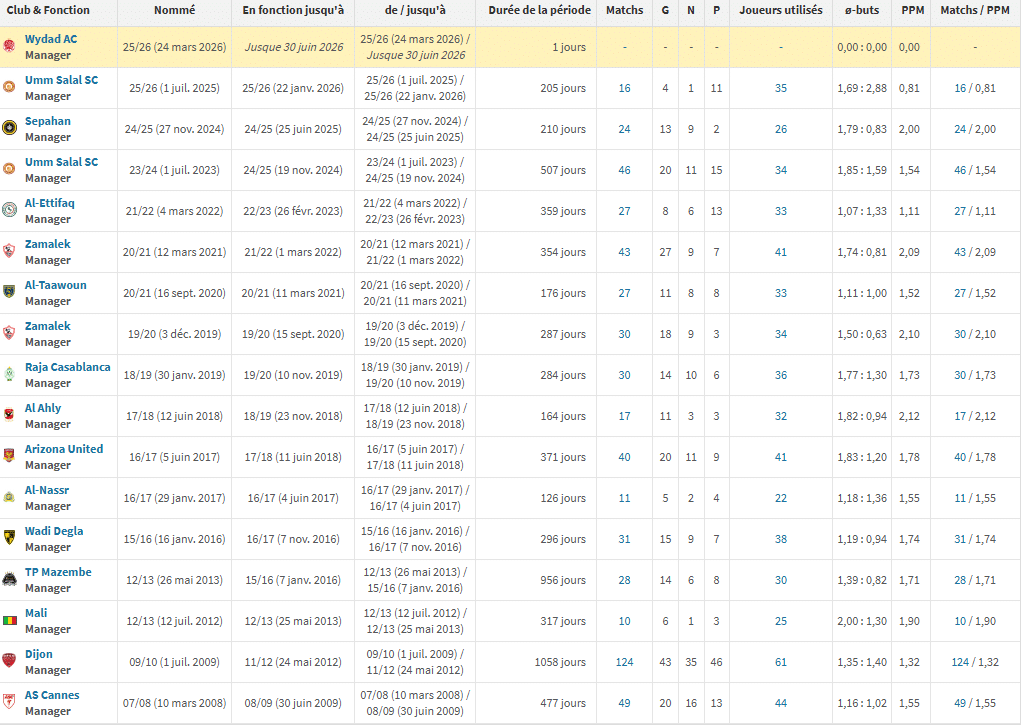Screen dimensions: 1021x725
Task: Open the 124 matches link for Dijon
Action: point(624,662)
